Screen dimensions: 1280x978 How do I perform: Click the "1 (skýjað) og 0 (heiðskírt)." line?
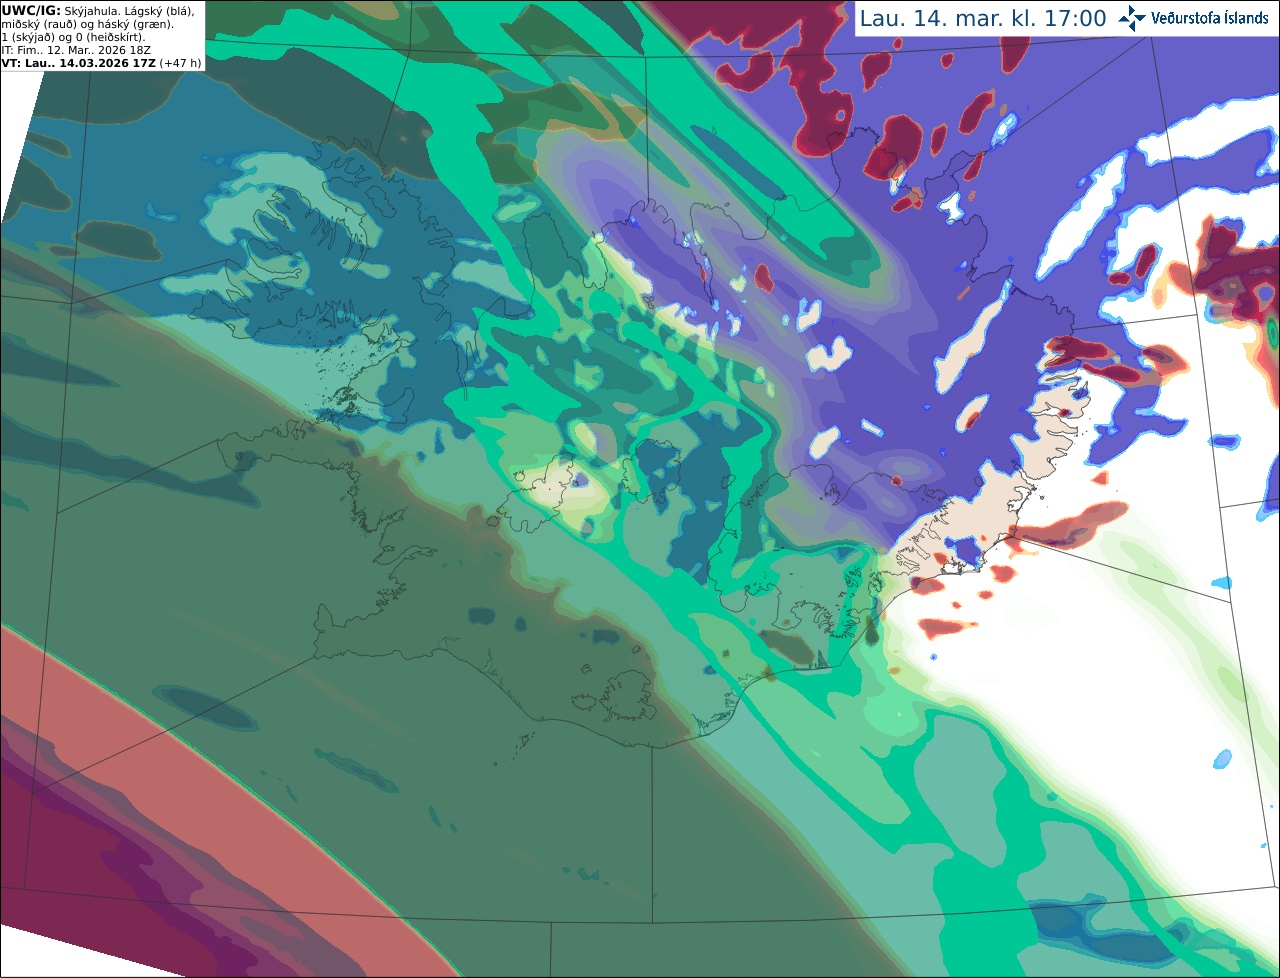click(x=74, y=37)
